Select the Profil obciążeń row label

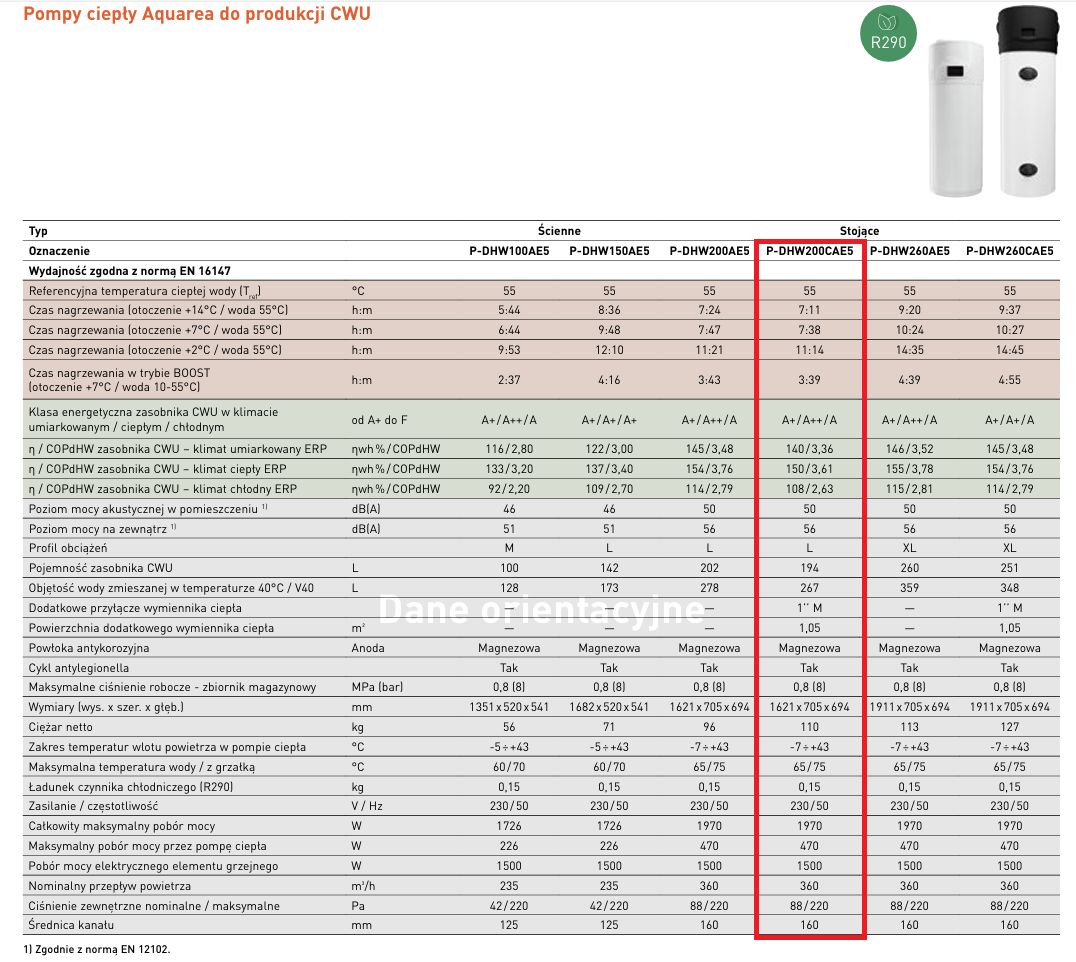pyautogui.click(x=68, y=548)
